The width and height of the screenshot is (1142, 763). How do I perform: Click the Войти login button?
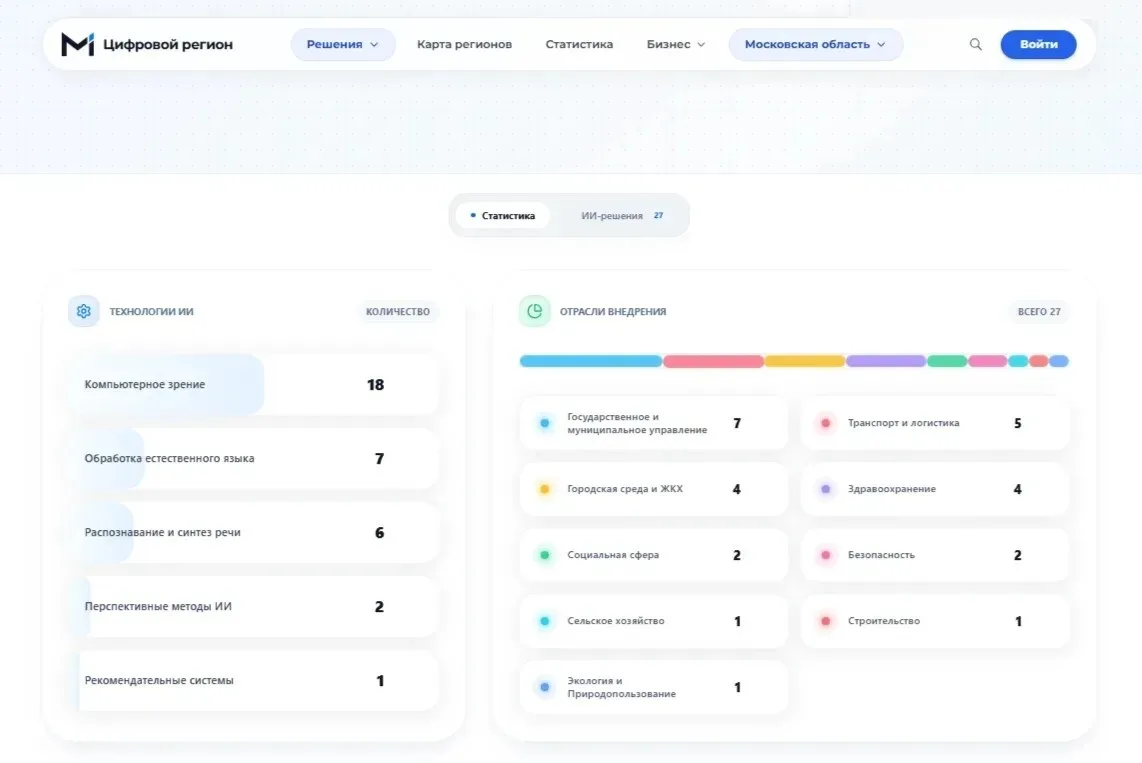(x=1039, y=44)
